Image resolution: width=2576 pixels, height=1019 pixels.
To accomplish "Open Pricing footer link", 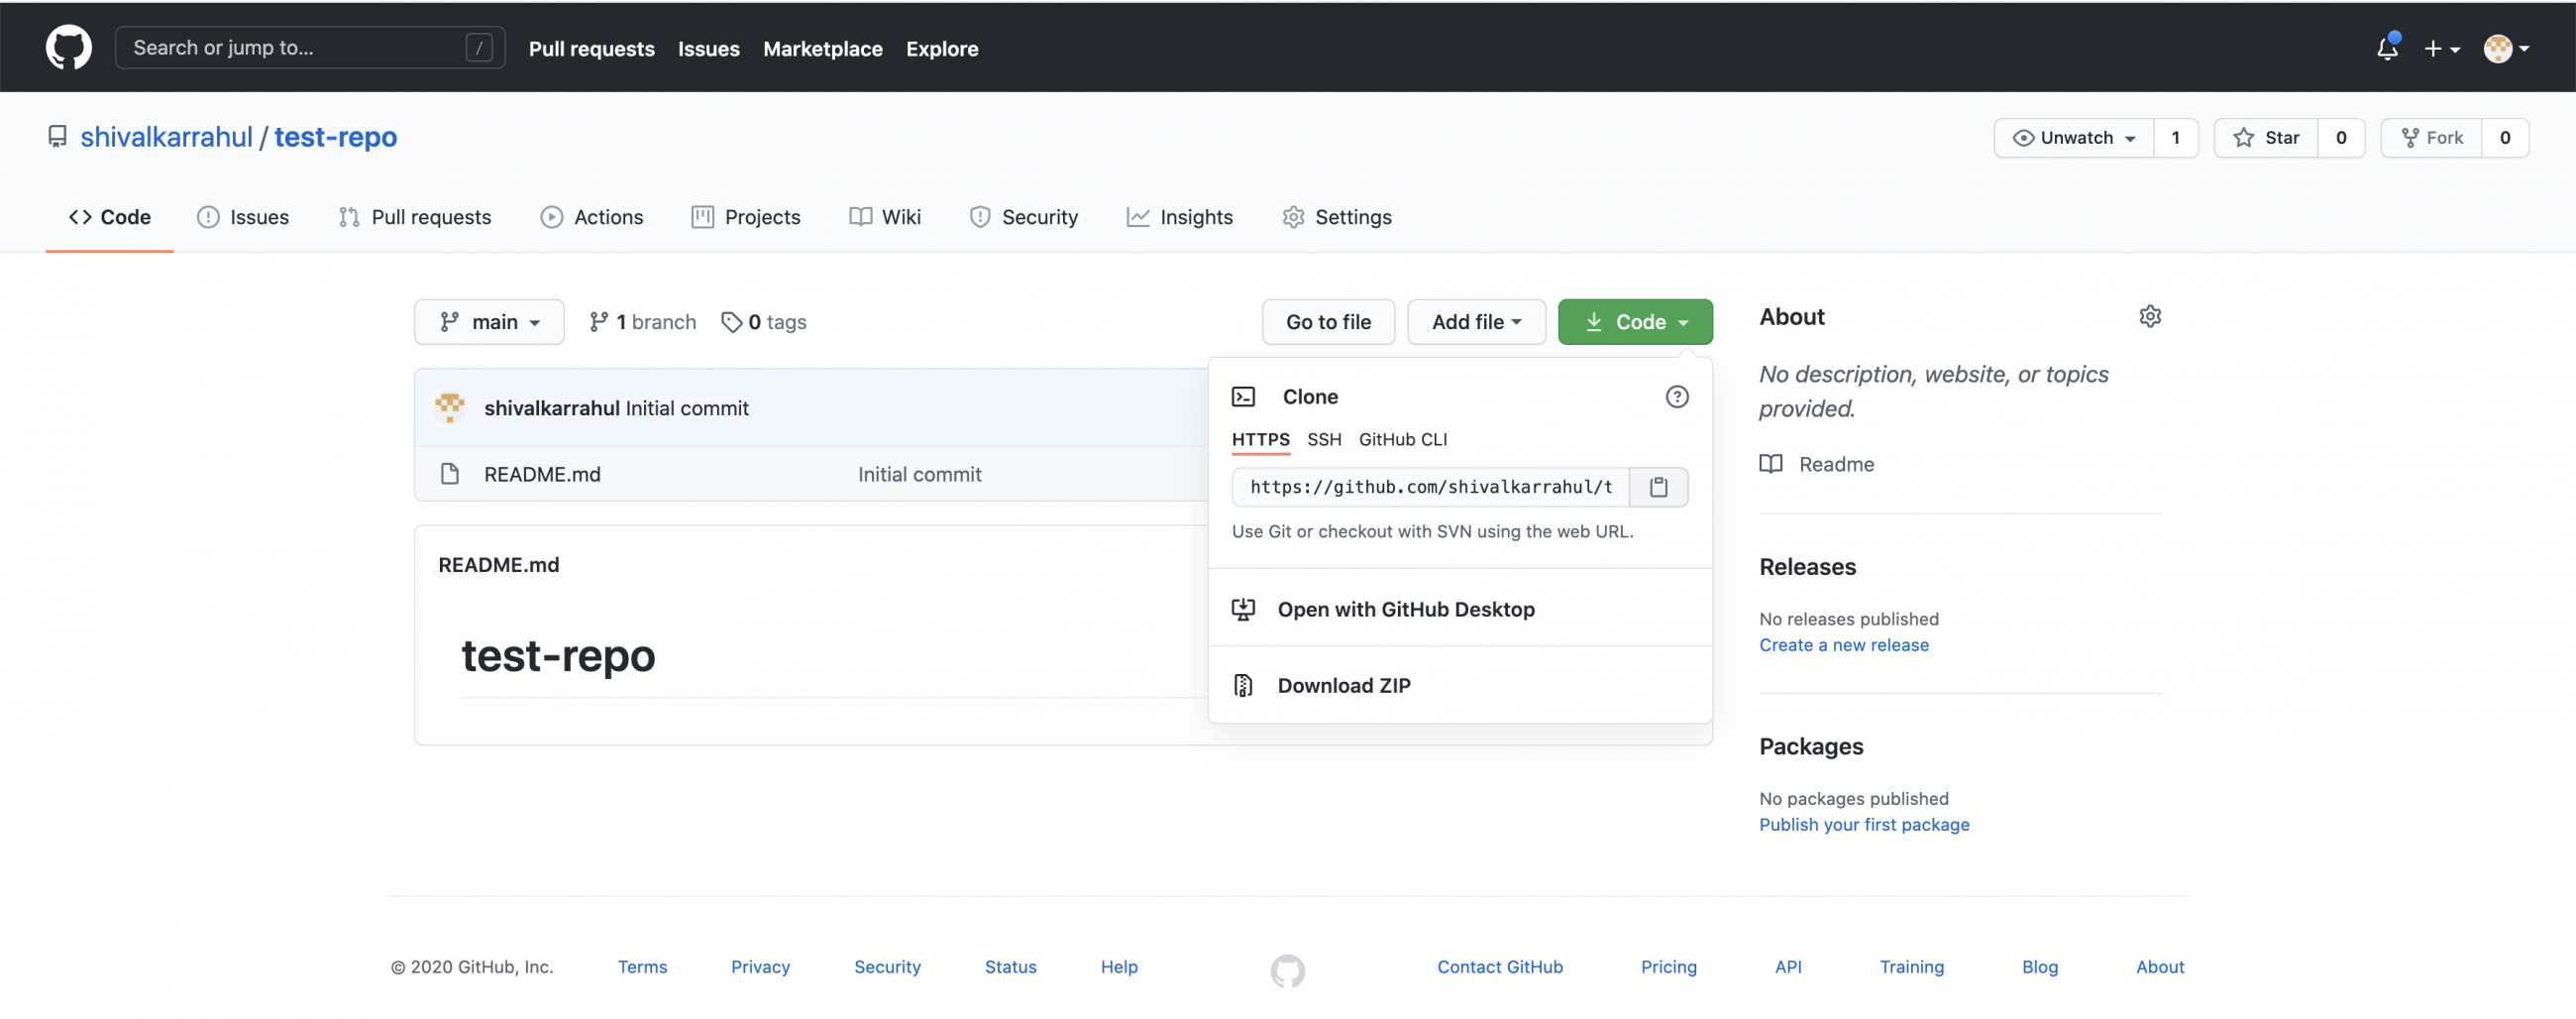I will pyautogui.click(x=1668, y=968).
